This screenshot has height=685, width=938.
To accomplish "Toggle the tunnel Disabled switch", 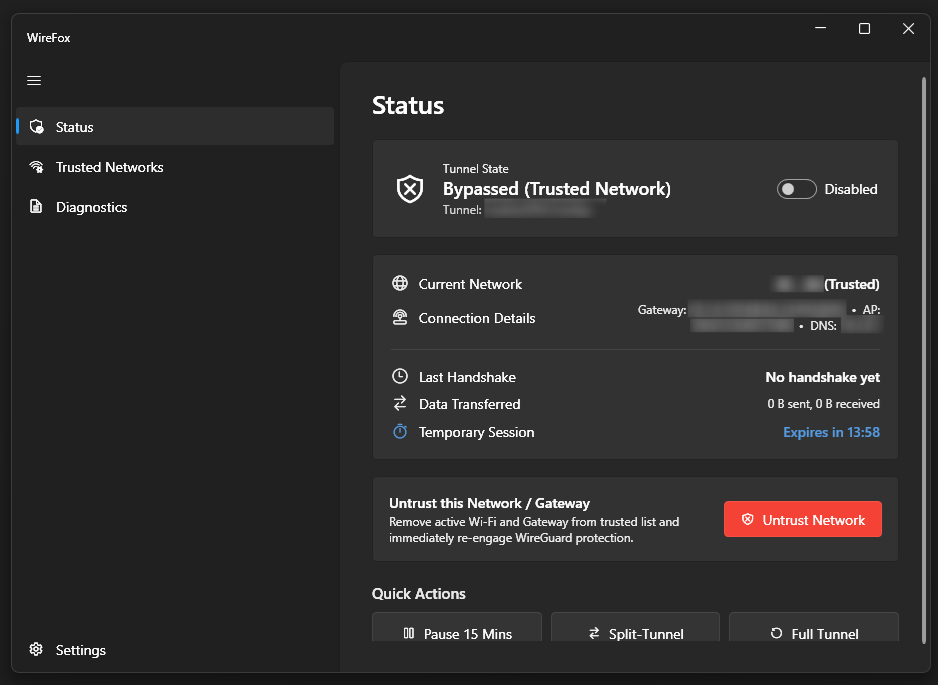I will click(796, 189).
